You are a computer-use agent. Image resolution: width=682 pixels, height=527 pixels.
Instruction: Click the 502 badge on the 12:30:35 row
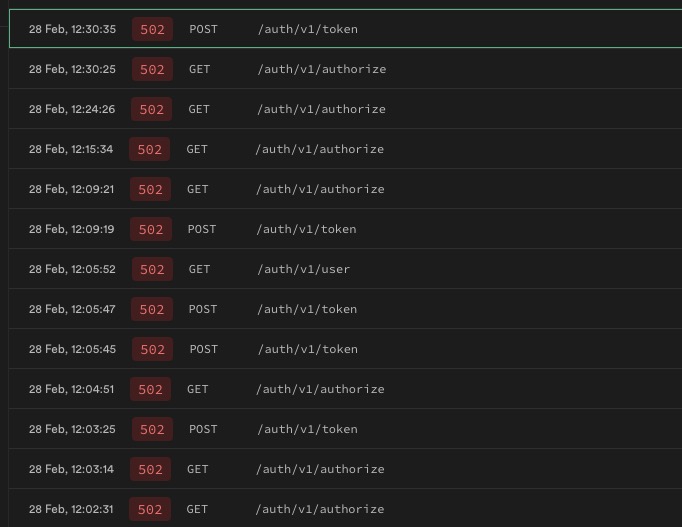click(x=152, y=29)
